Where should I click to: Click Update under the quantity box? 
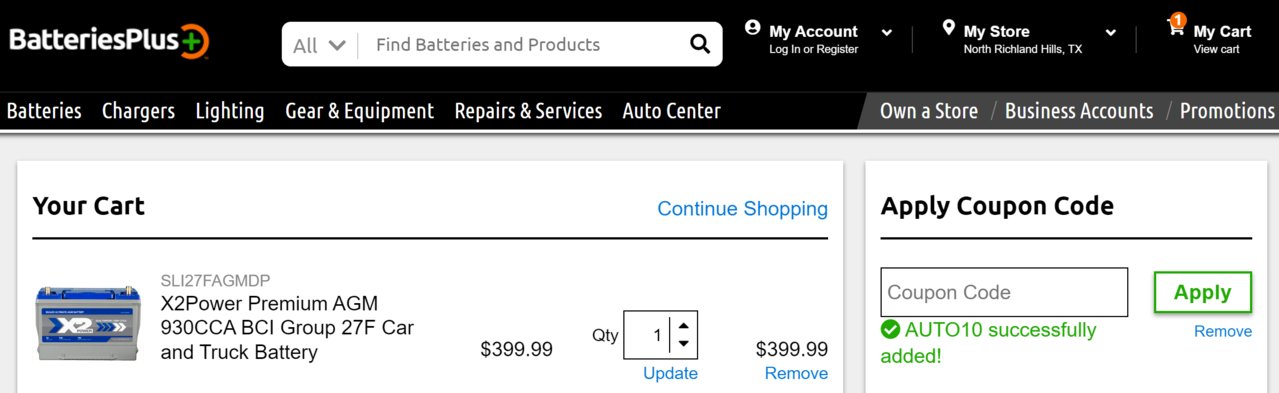coord(670,373)
